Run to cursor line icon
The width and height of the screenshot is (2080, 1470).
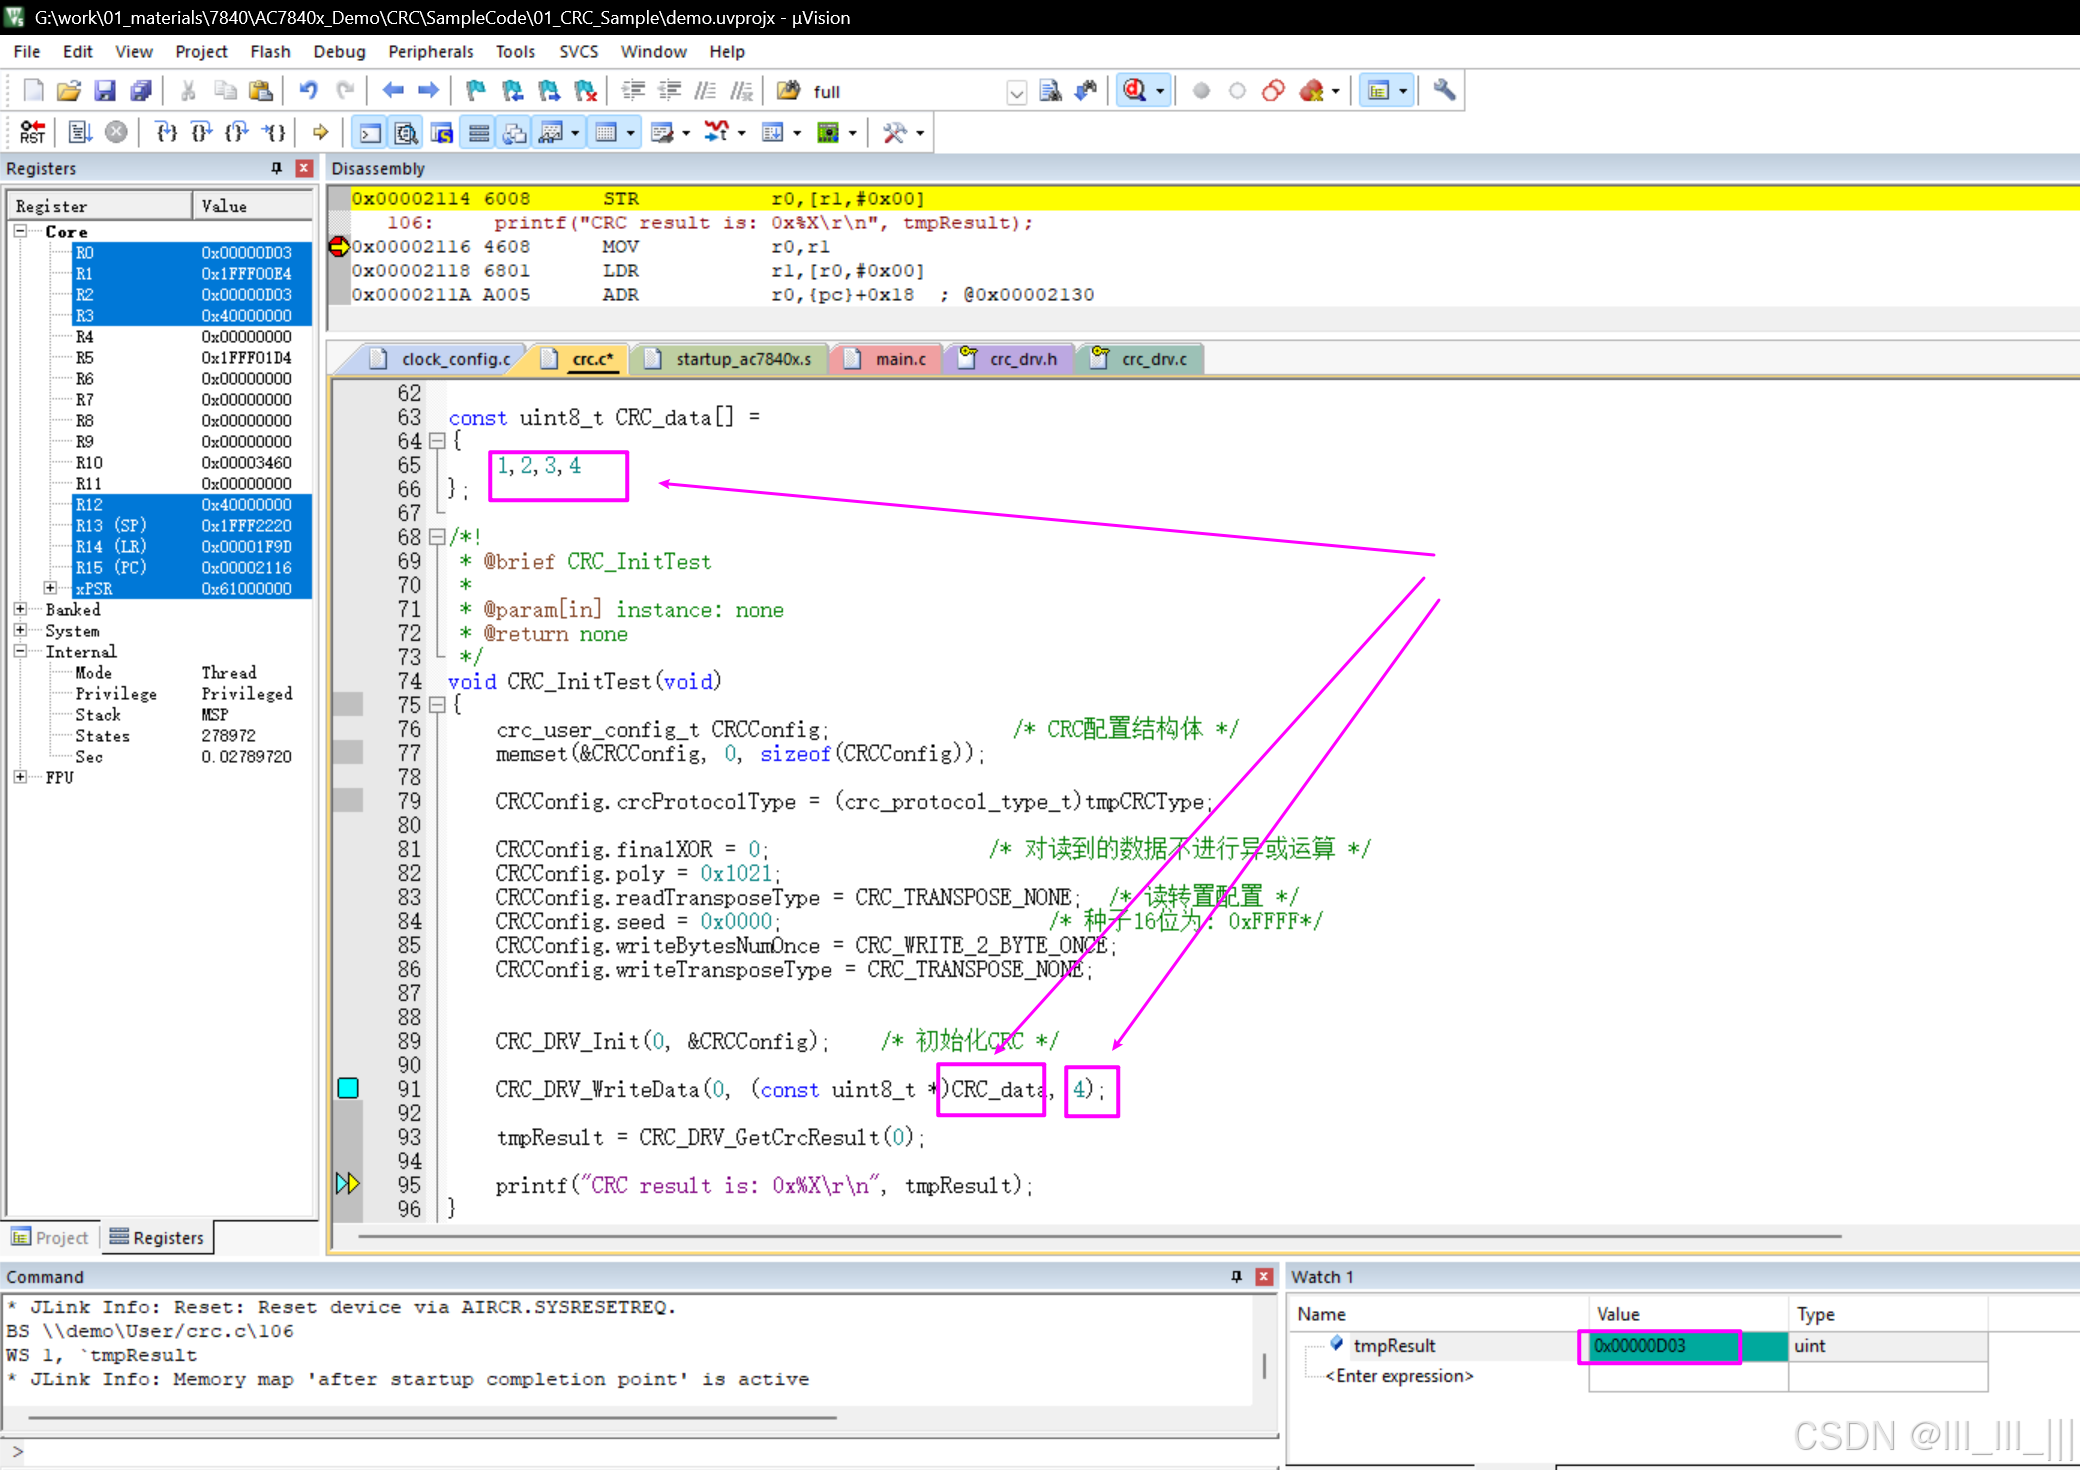(274, 132)
